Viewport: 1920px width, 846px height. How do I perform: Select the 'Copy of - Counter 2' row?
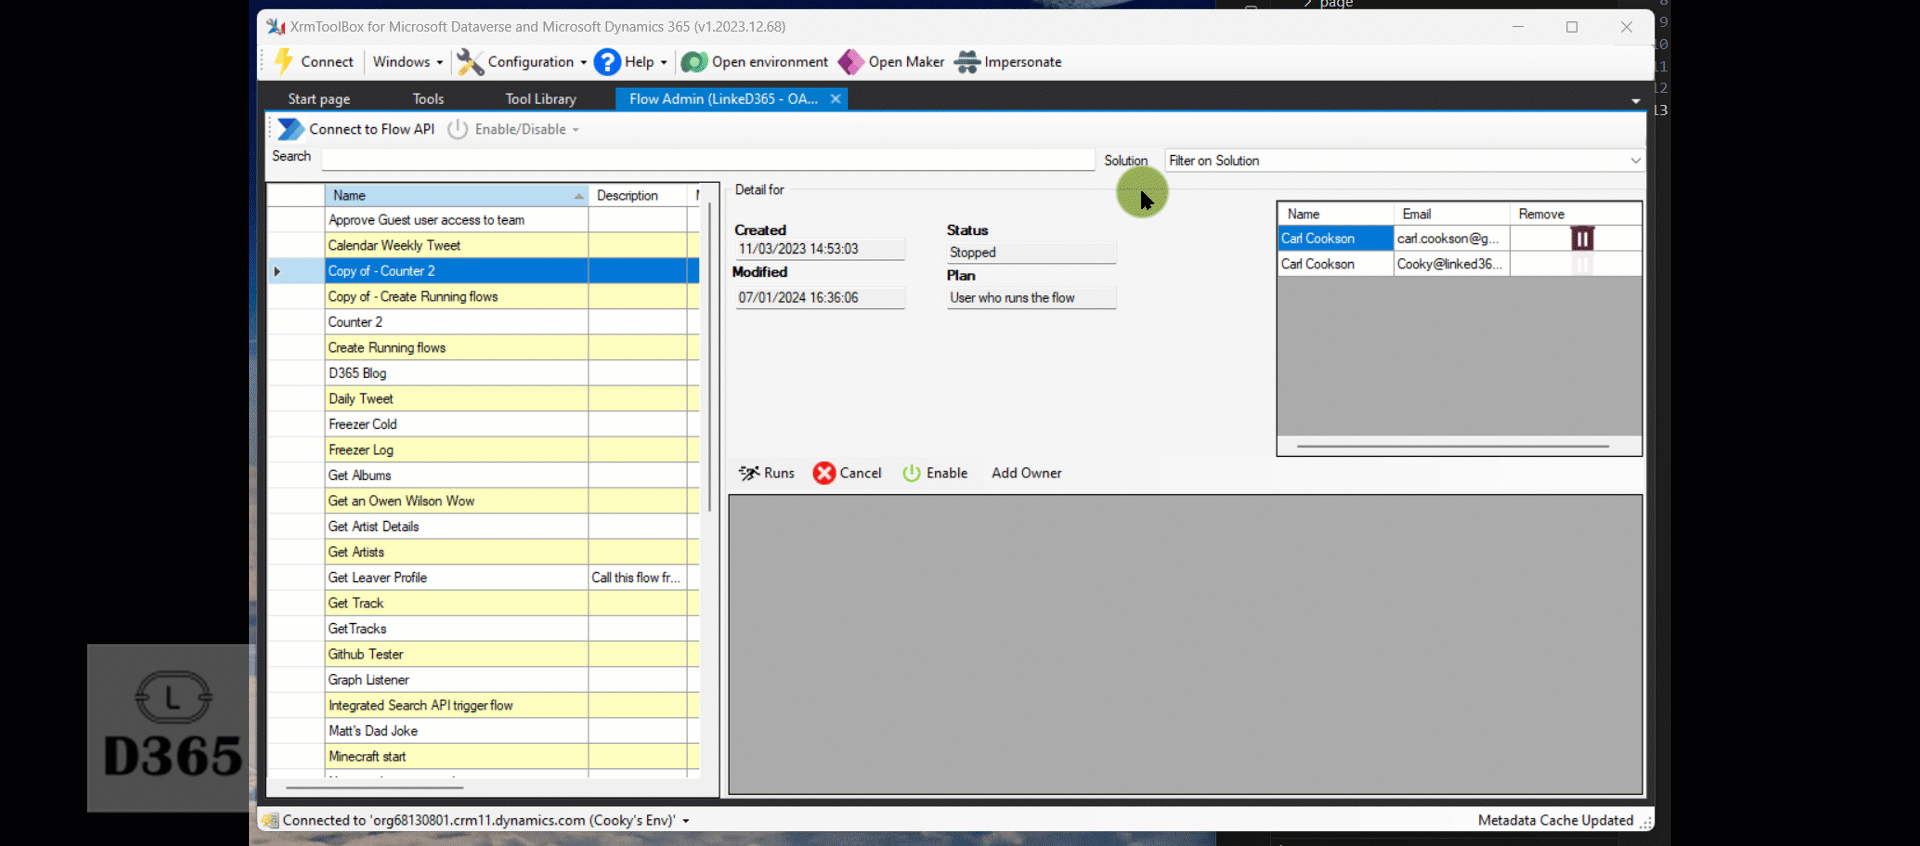click(456, 271)
